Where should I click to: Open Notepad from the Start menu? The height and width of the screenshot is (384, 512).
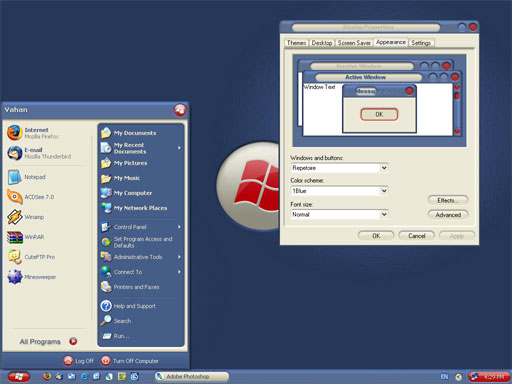click(x=27, y=177)
